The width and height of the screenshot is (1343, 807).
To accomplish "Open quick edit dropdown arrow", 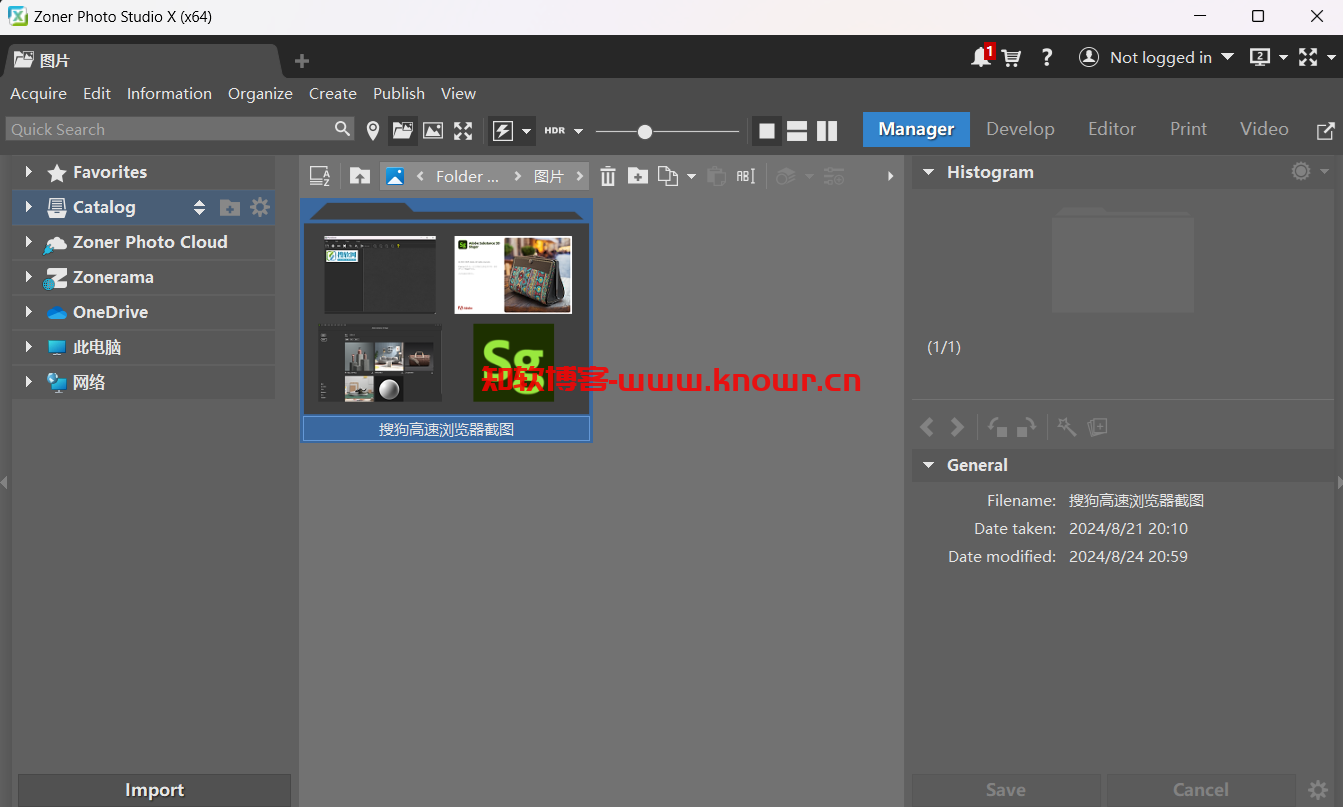I will click(x=527, y=131).
